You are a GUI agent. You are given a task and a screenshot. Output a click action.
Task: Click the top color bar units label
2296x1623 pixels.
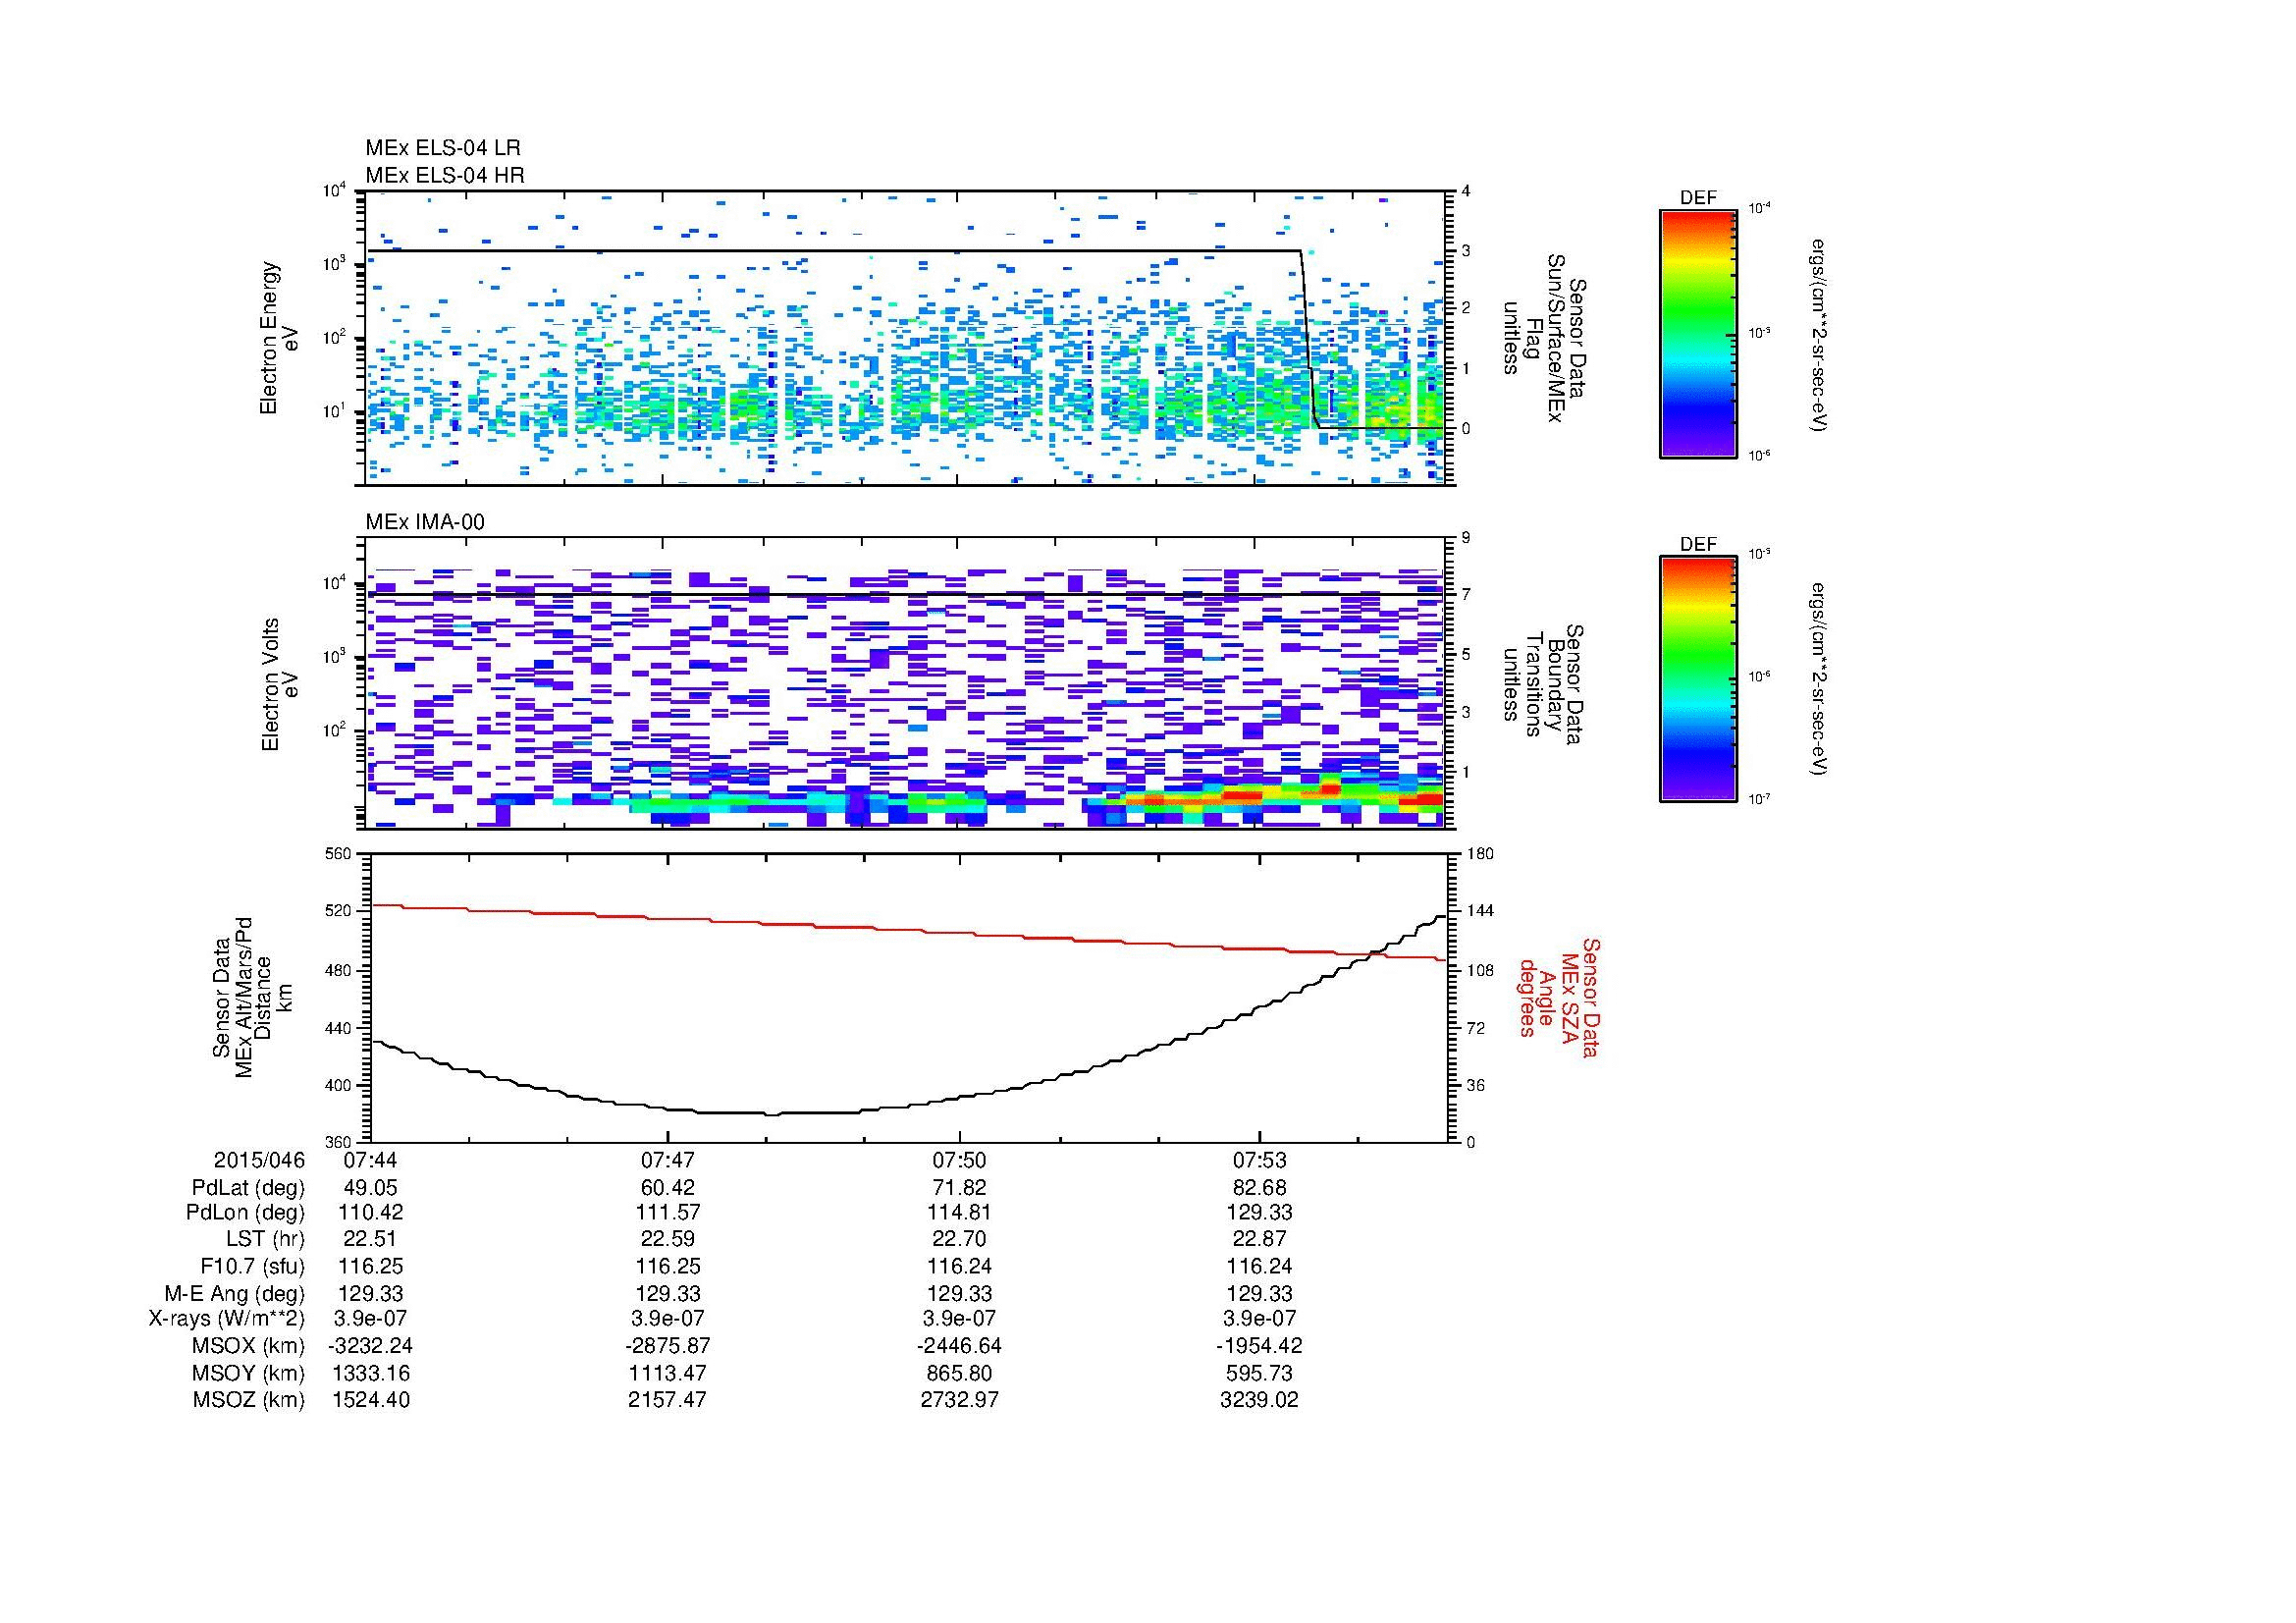1820,334
